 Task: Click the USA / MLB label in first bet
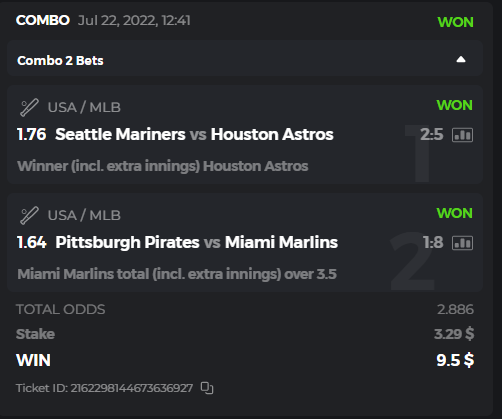(x=84, y=107)
